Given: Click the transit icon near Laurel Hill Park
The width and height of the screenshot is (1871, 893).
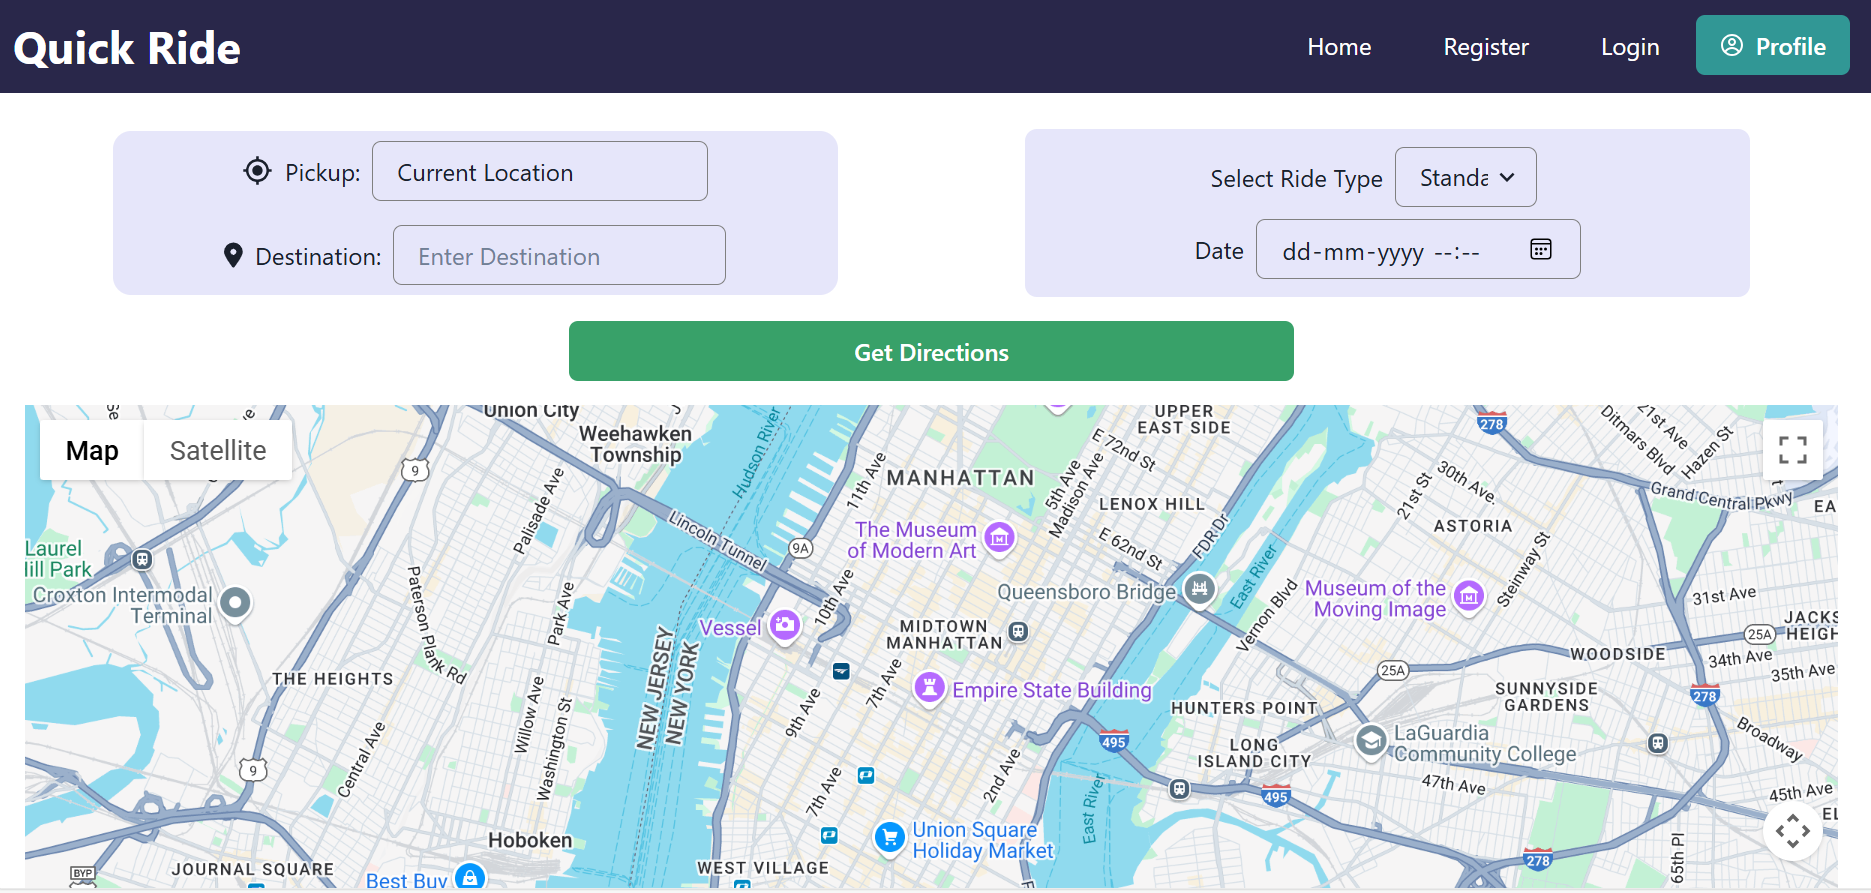Looking at the screenshot, I should pyautogui.click(x=142, y=559).
